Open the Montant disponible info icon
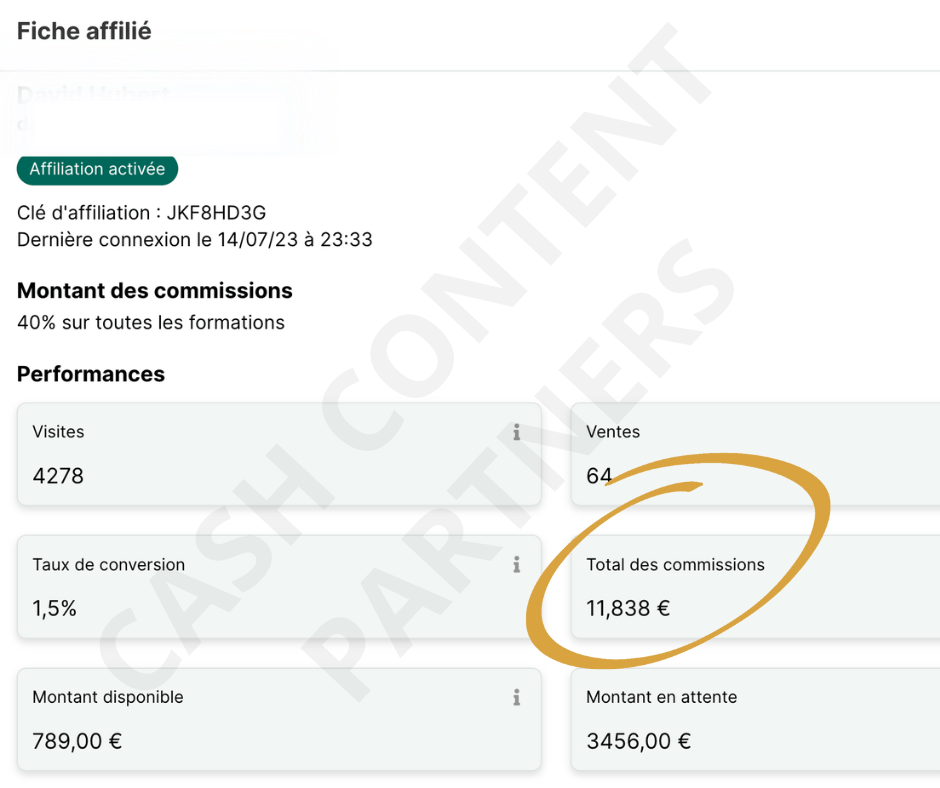The image size is (940, 788). click(517, 697)
